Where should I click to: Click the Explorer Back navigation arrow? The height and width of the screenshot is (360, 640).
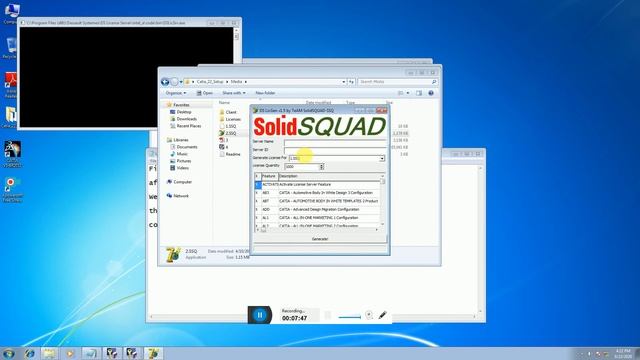tap(165, 82)
